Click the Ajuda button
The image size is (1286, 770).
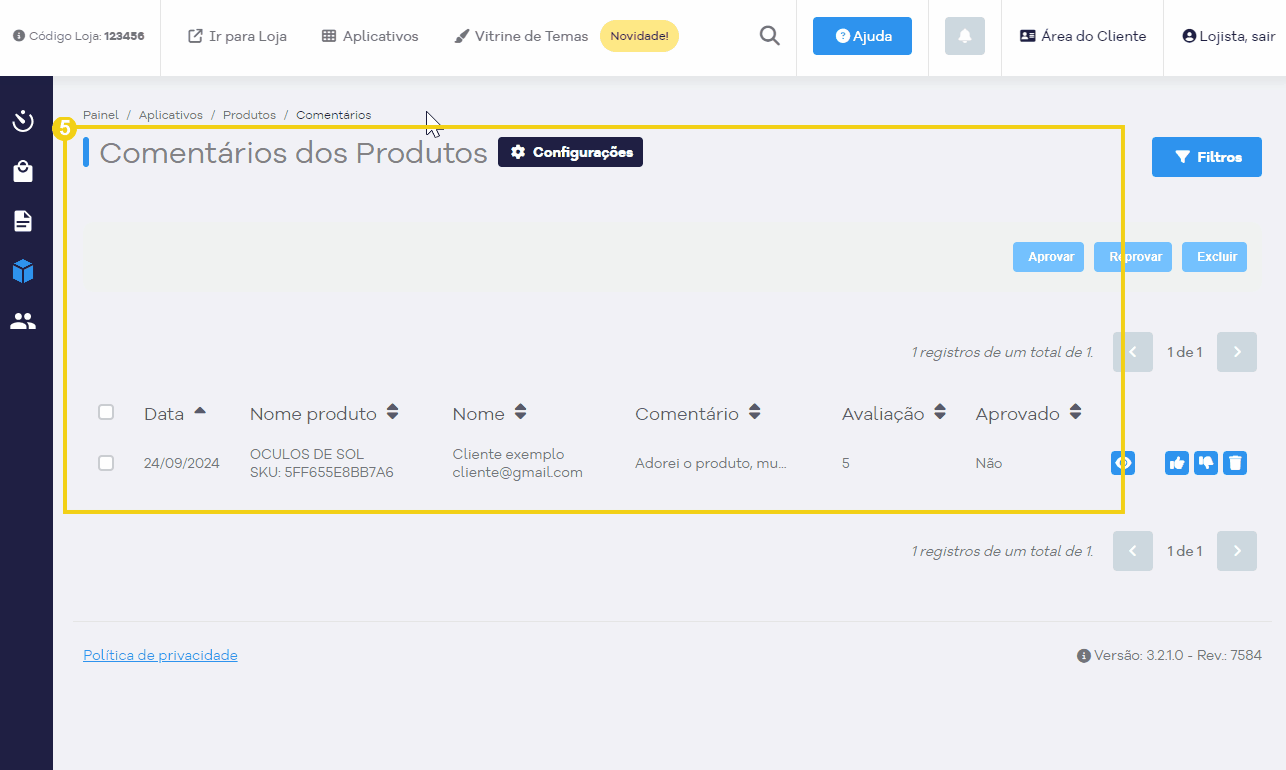click(x=862, y=36)
